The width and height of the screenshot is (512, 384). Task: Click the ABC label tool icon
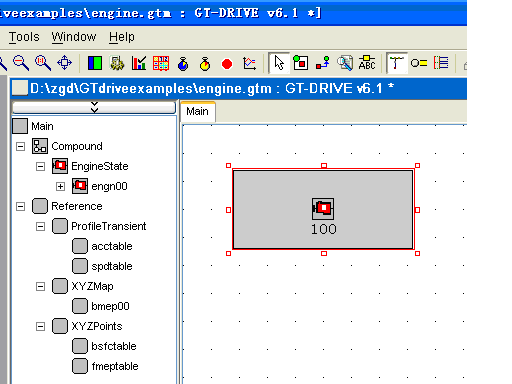tap(367, 63)
